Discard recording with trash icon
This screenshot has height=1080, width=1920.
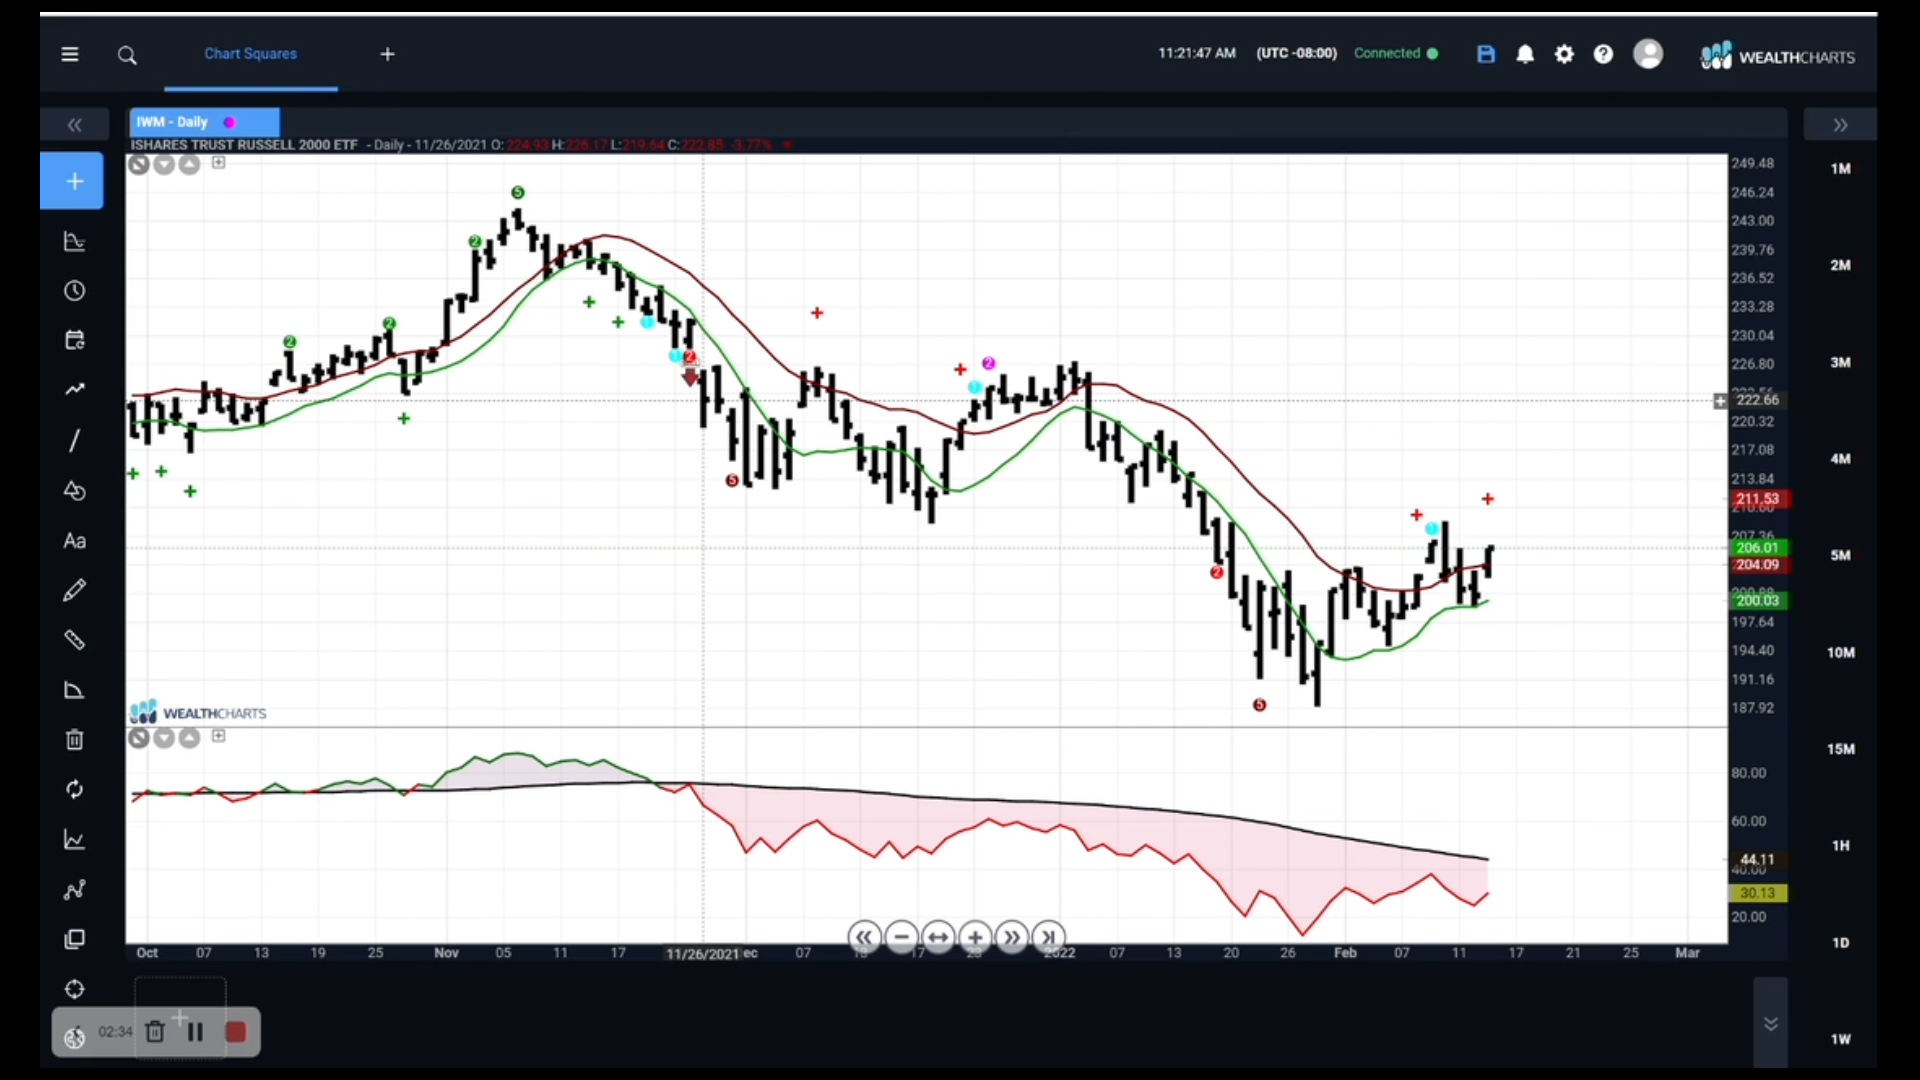point(155,1032)
